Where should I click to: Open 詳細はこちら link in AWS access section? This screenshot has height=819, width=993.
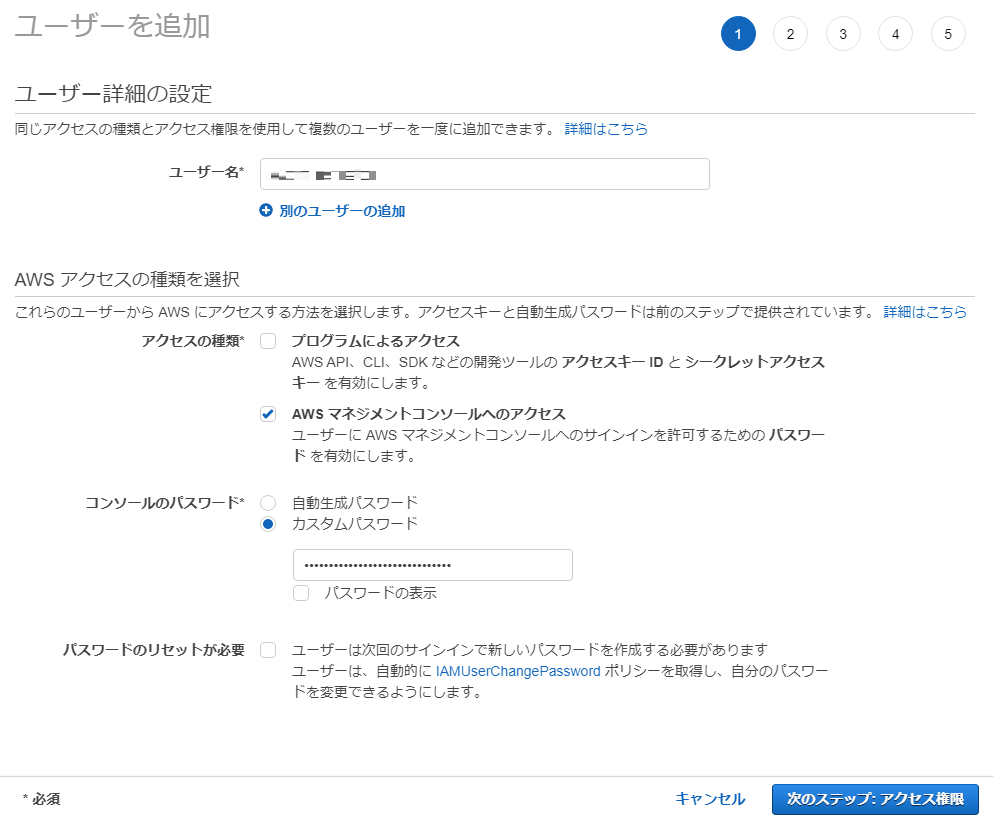[x=925, y=312]
